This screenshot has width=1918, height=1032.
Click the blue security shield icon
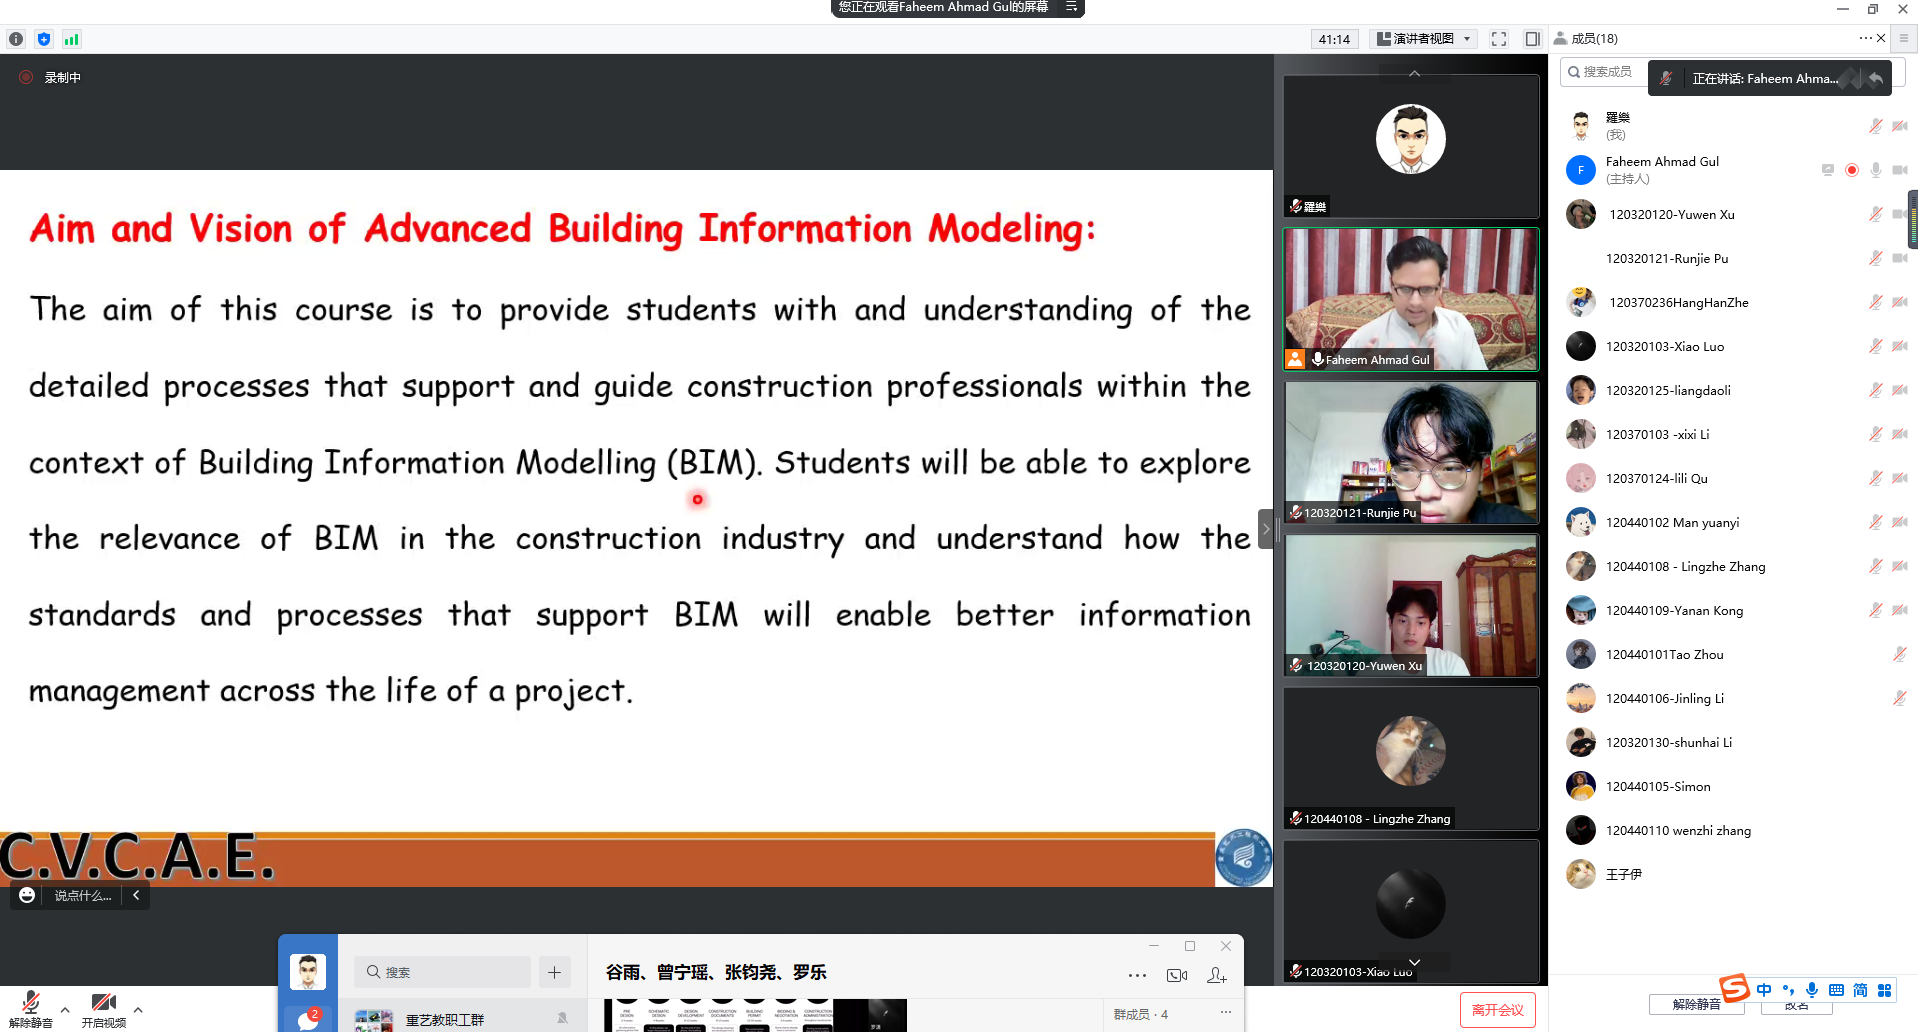44,39
